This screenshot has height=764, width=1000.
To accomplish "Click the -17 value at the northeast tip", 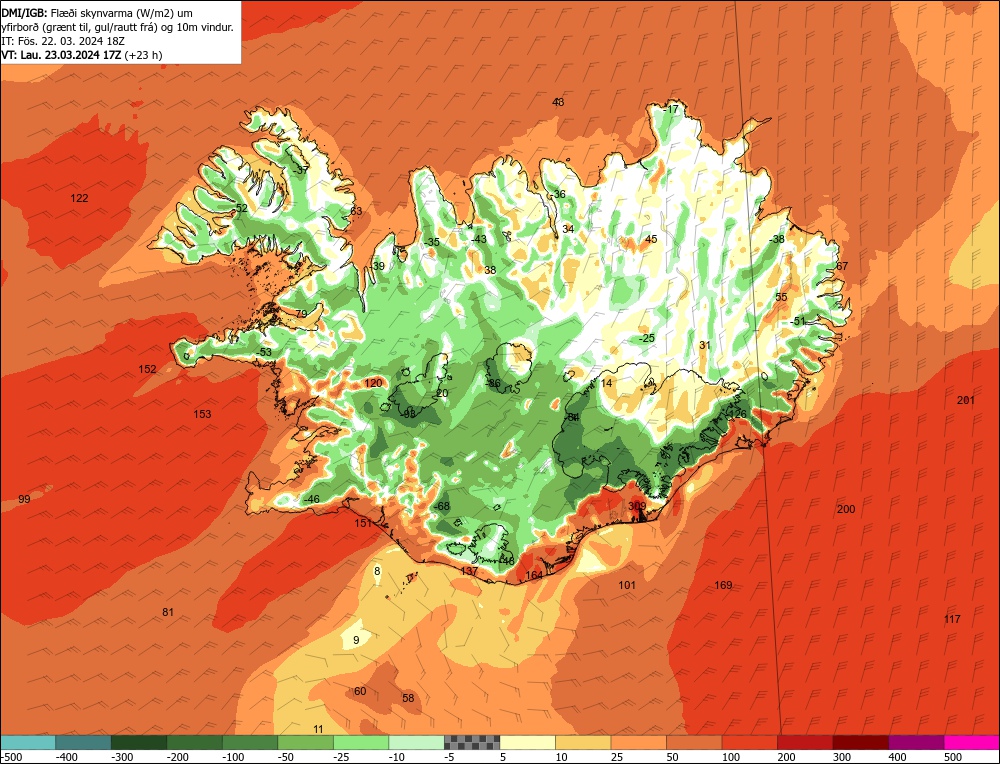I will pos(671,110).
